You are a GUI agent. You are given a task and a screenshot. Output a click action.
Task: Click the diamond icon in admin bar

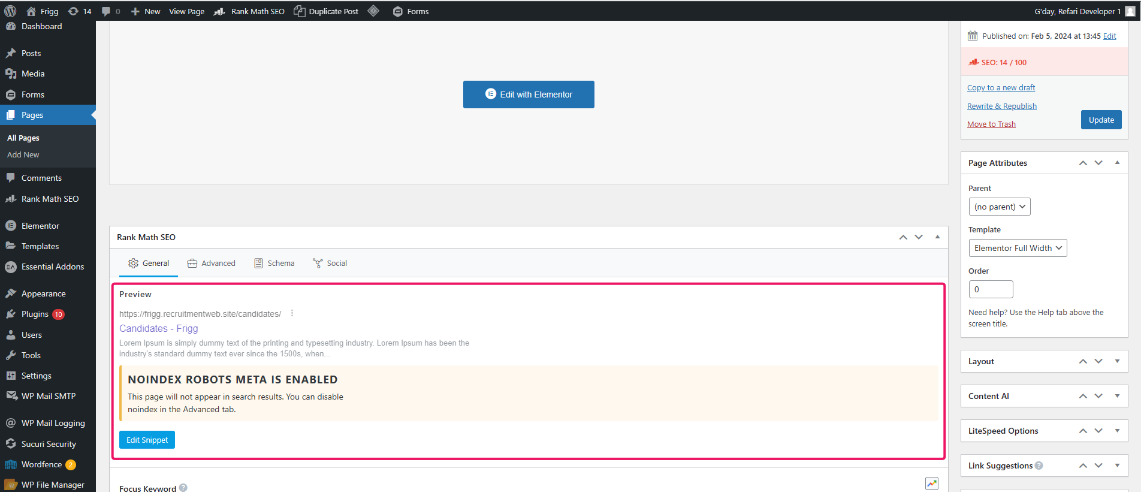[373, 11]
